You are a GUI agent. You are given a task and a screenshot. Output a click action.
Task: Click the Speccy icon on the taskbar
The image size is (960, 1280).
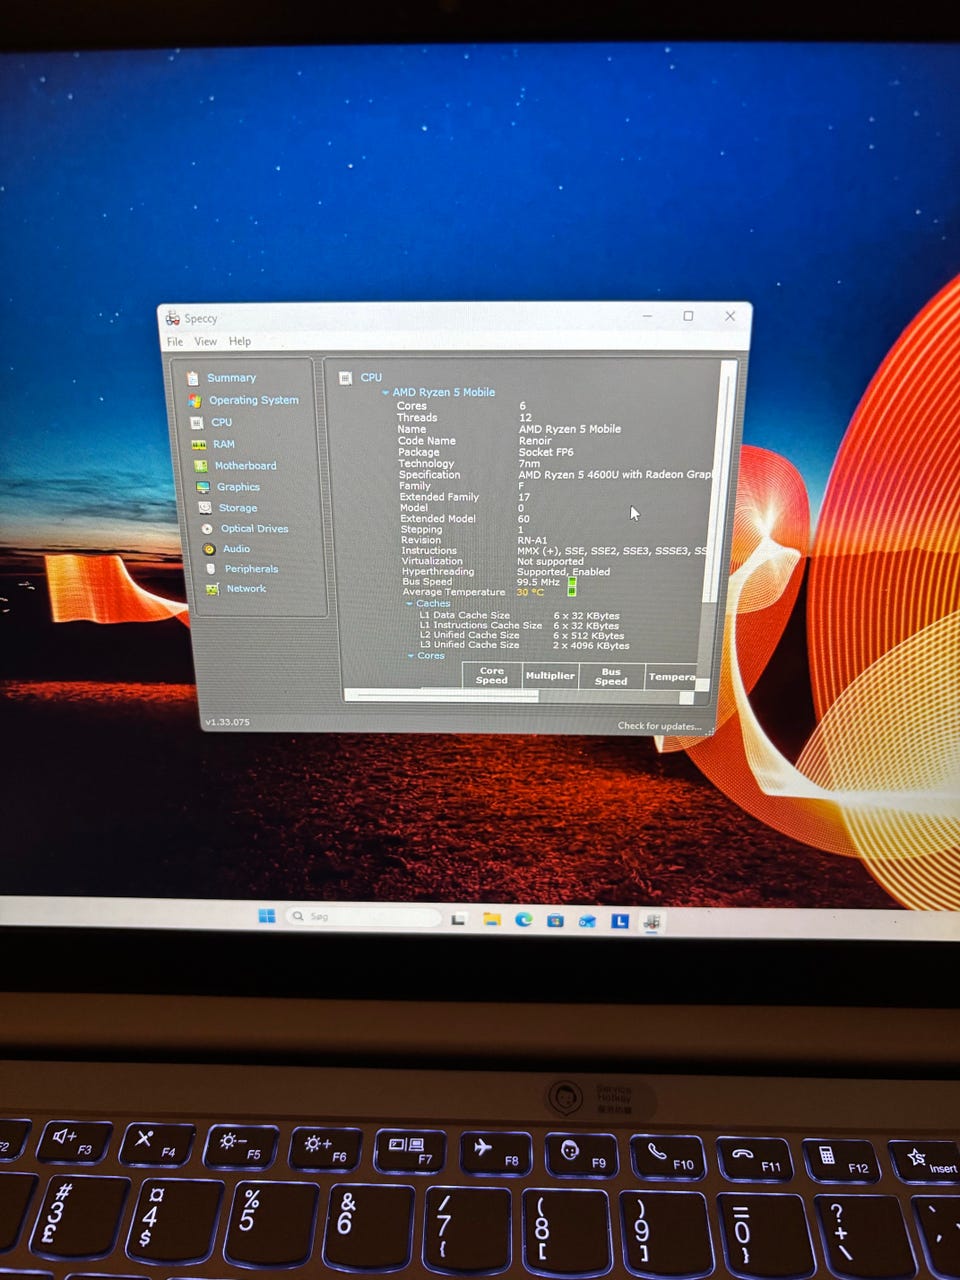(651, 921)
